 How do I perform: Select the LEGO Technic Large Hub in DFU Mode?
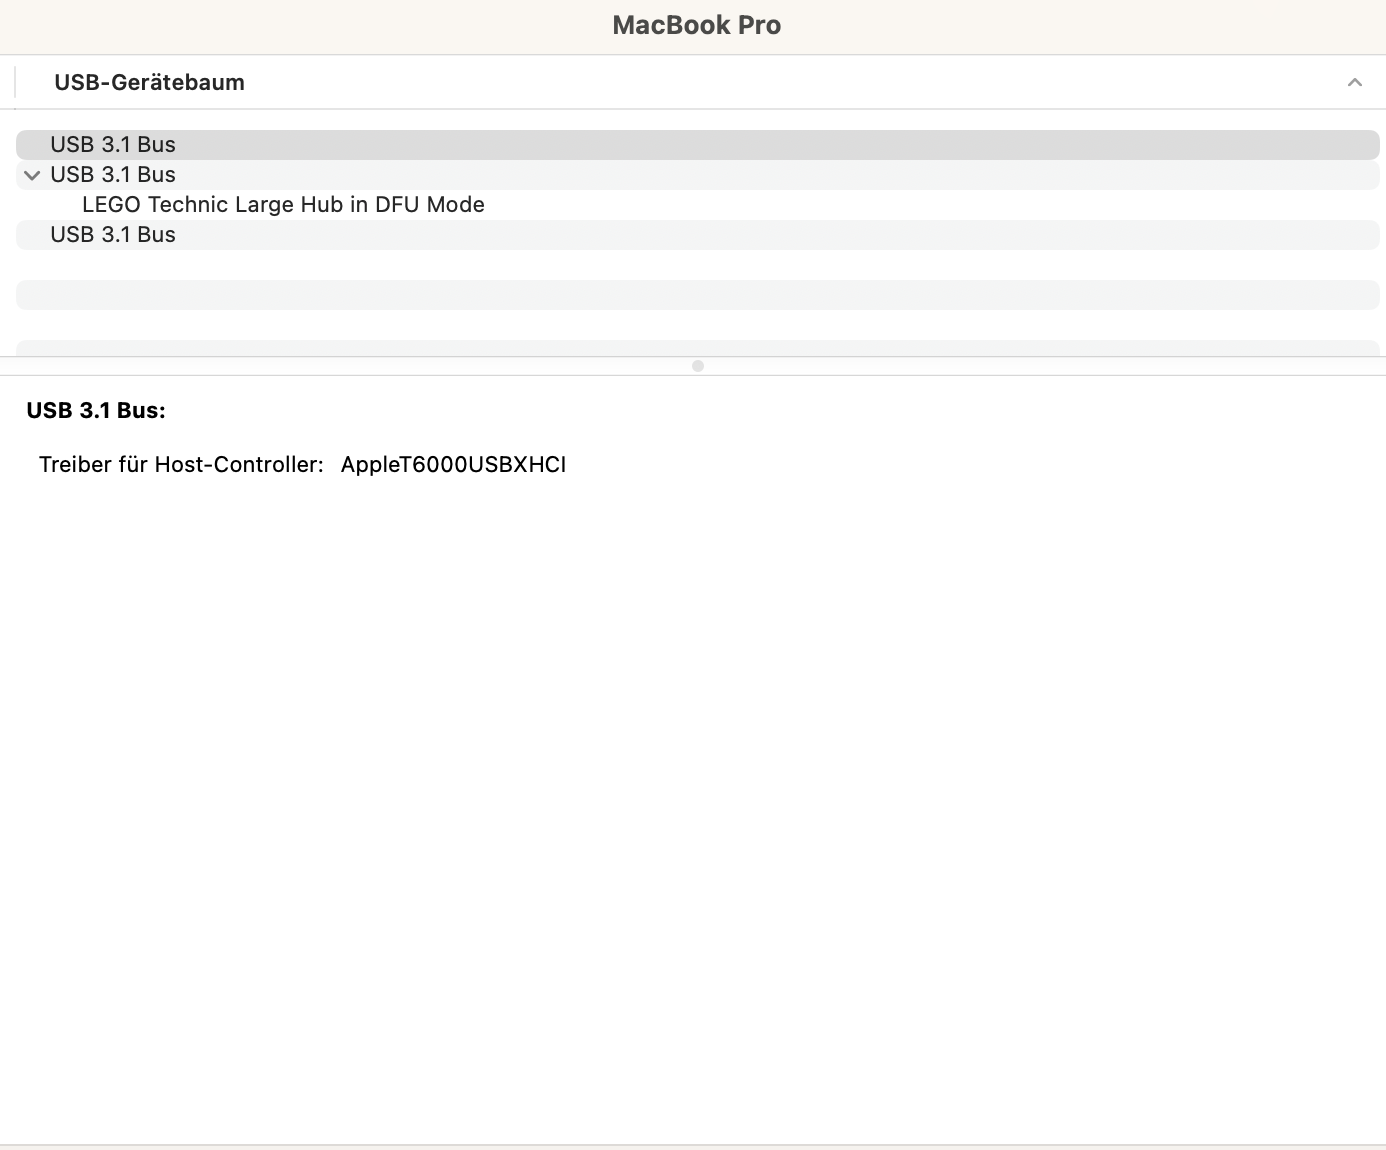(284, 204)
